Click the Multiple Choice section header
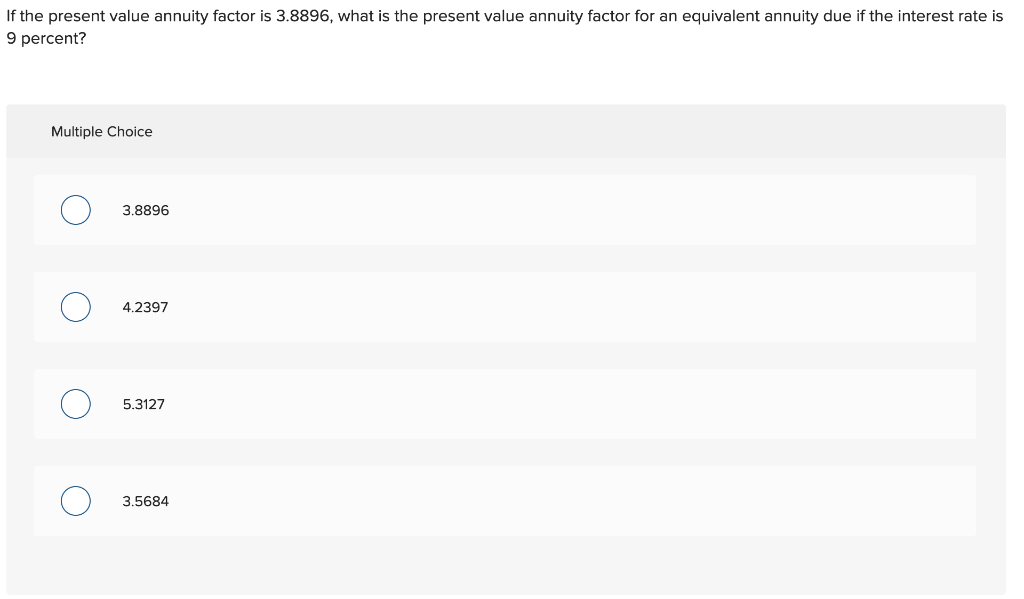 coord(101,131)
